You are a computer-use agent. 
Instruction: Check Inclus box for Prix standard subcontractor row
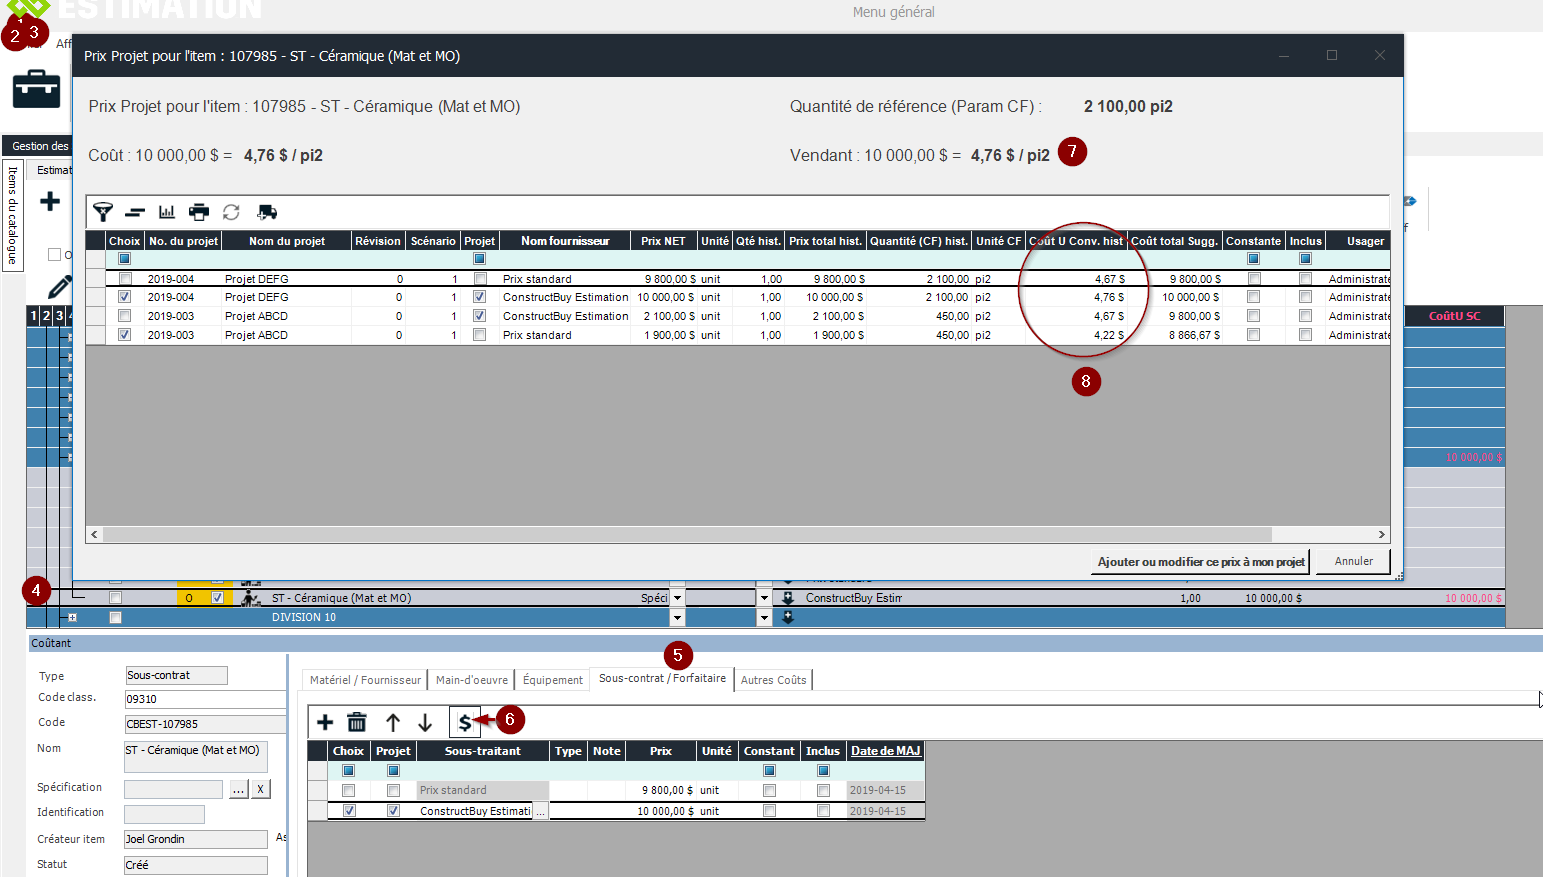823,790
